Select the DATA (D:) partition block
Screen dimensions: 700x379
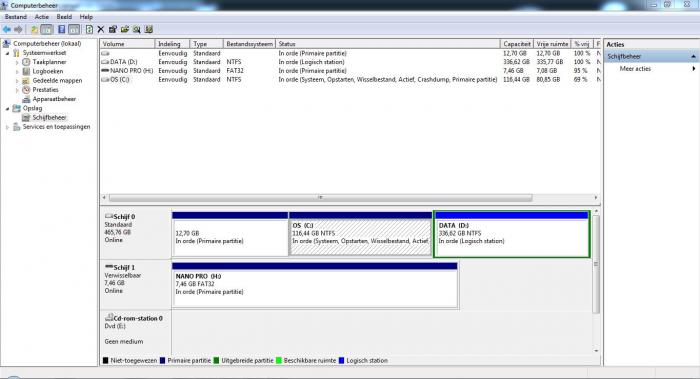512,234
